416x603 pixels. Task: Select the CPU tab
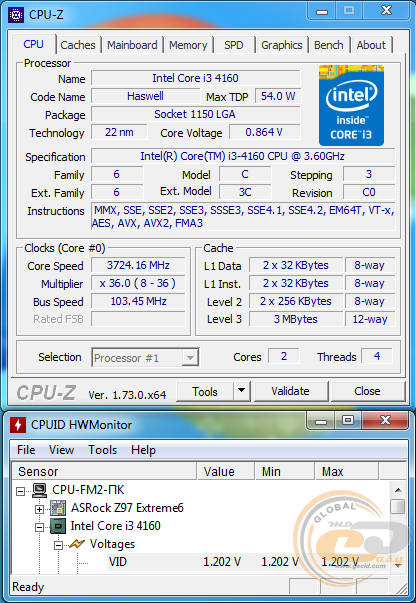[33, 44]
